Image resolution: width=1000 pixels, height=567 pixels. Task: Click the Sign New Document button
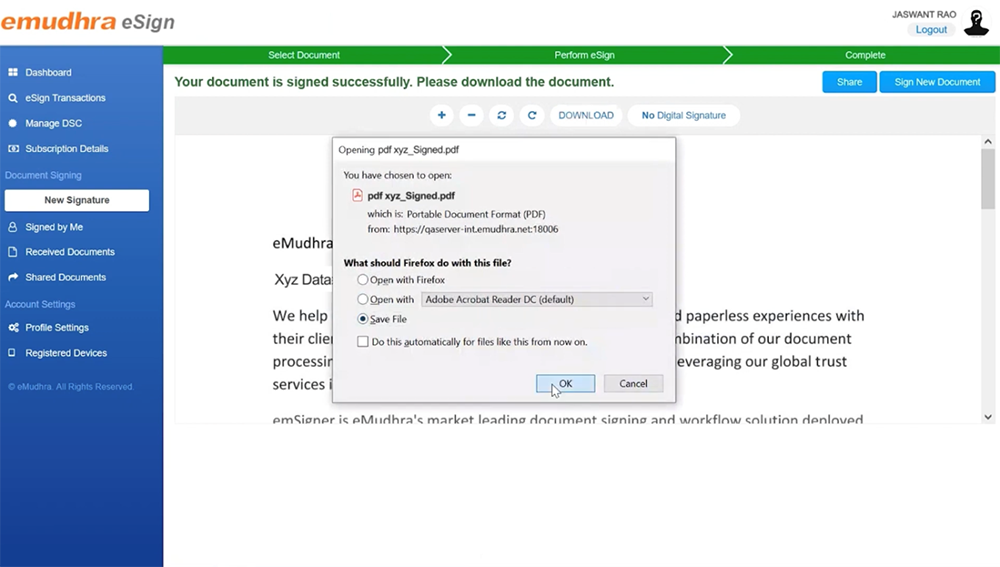(x=937, y=82)
